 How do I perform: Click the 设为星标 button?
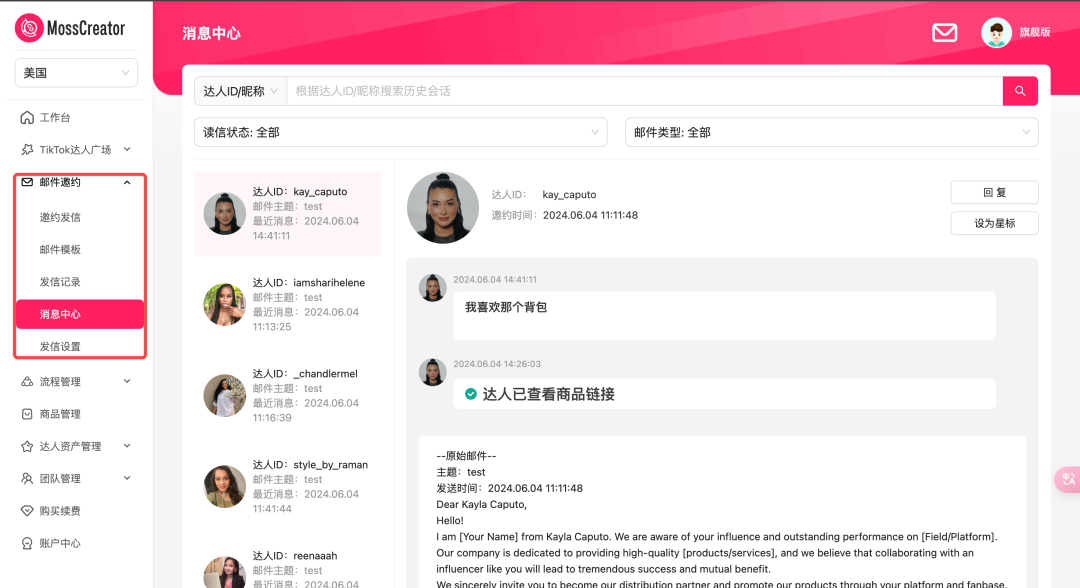coord(994,223)
